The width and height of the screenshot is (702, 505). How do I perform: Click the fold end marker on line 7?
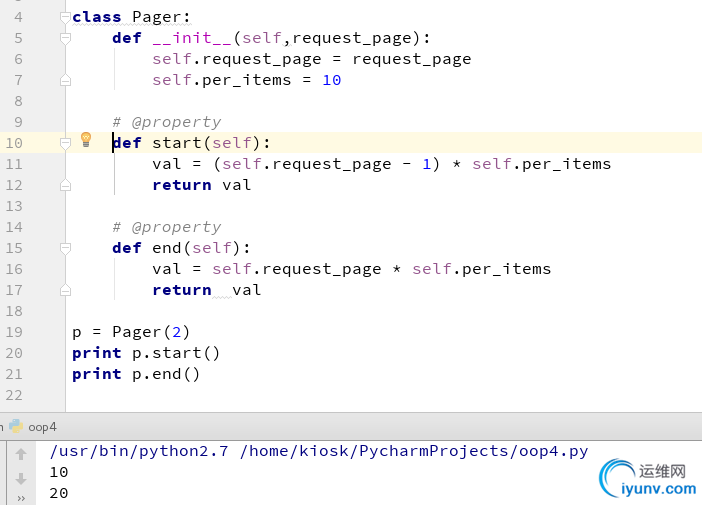click(x=65, y=81)
